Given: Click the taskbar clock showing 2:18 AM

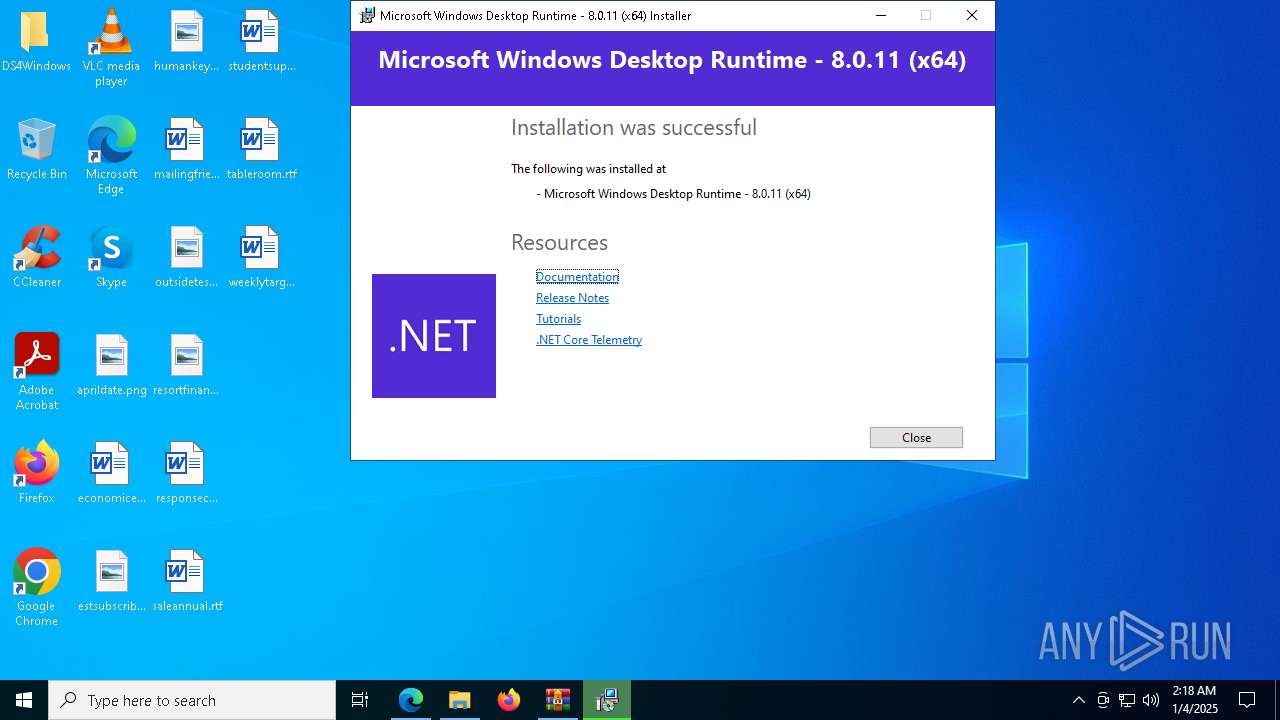Looking at the screenshot, I should coord(1194,700).
